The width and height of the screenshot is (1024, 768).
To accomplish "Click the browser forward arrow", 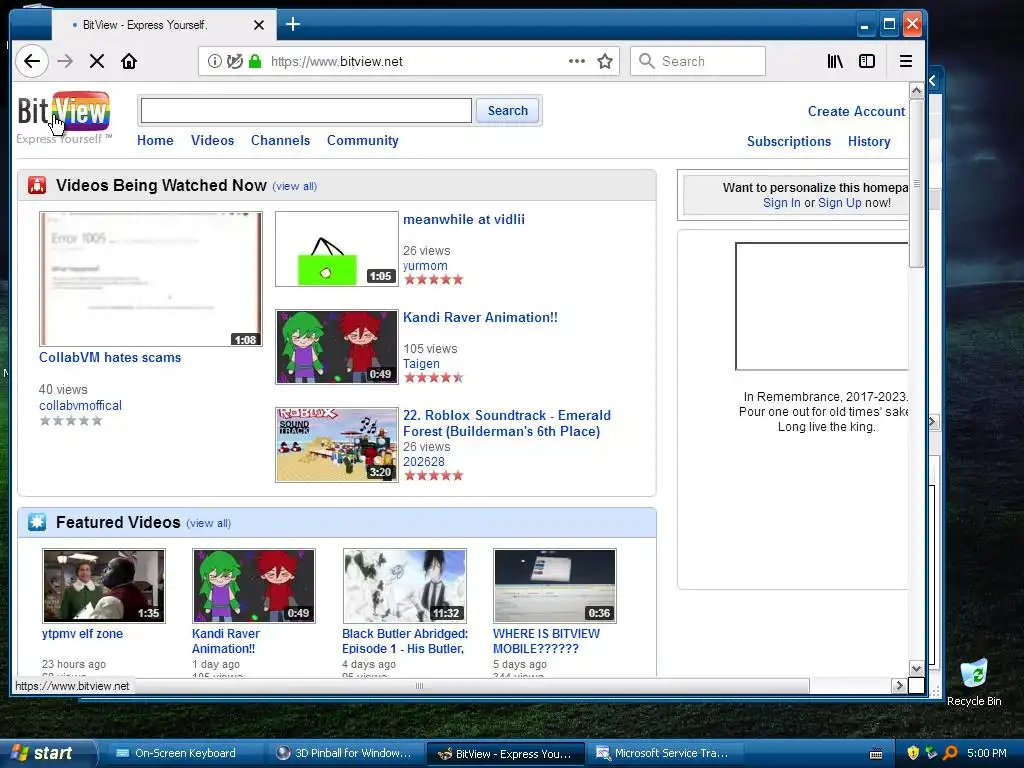I will click(x=65, y=61).
